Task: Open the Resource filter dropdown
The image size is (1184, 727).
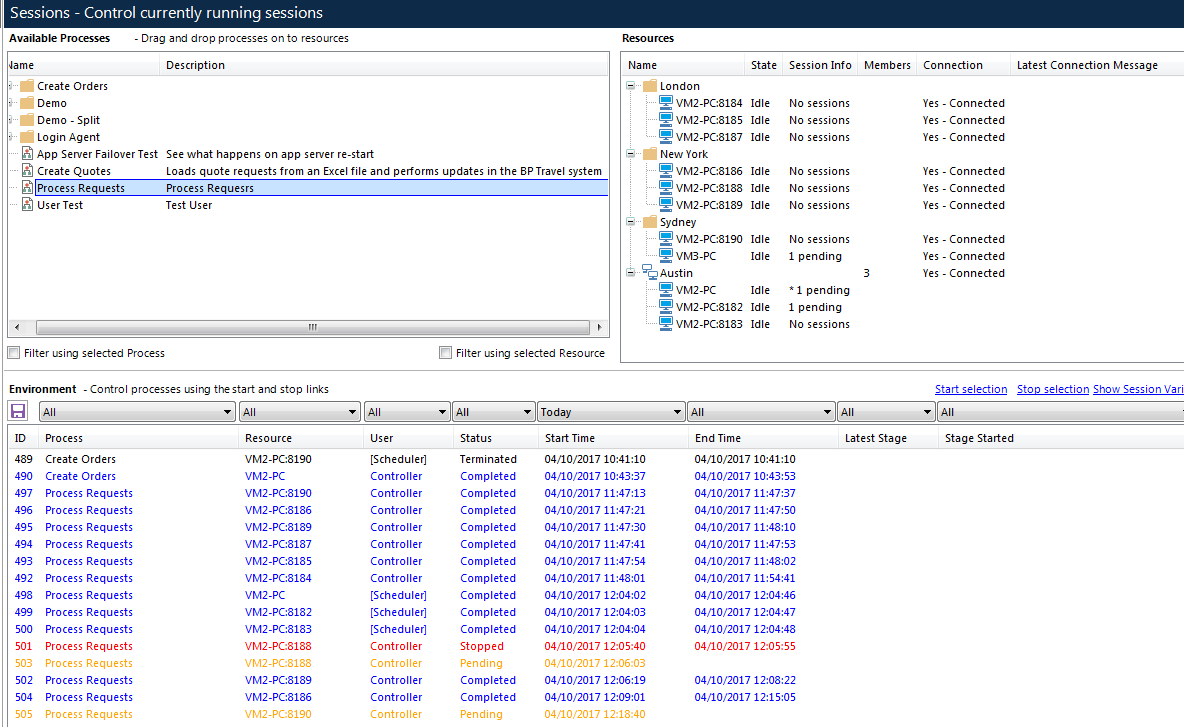Action: (299, 411)
